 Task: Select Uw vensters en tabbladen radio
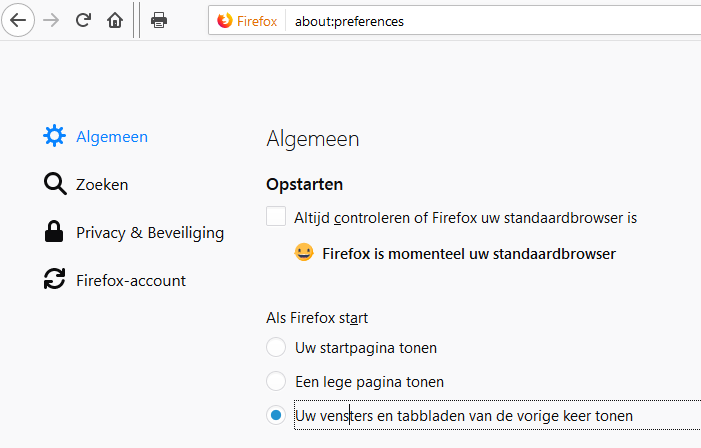[x=276, y=415]
